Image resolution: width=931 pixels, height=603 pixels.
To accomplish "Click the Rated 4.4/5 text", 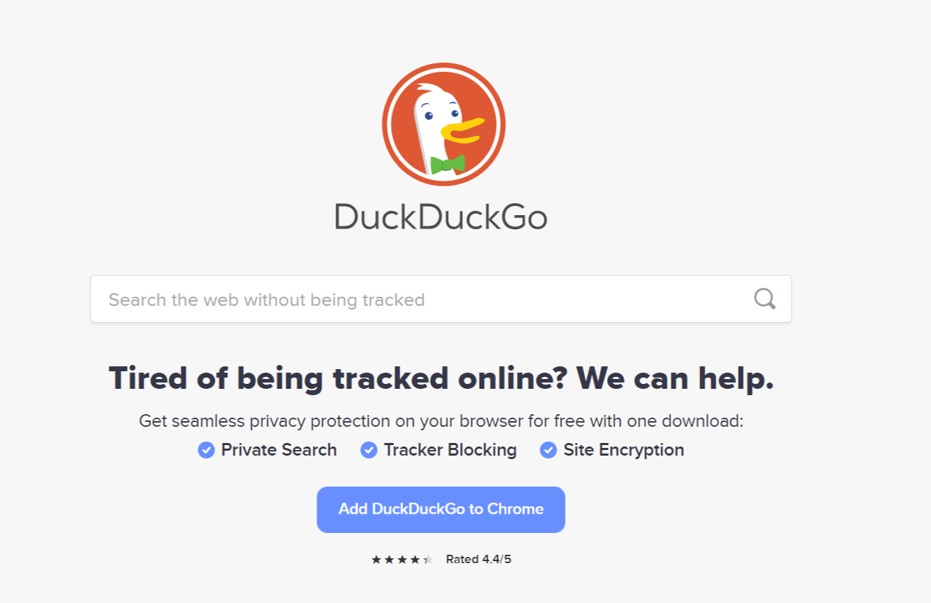I will (479, 559).
